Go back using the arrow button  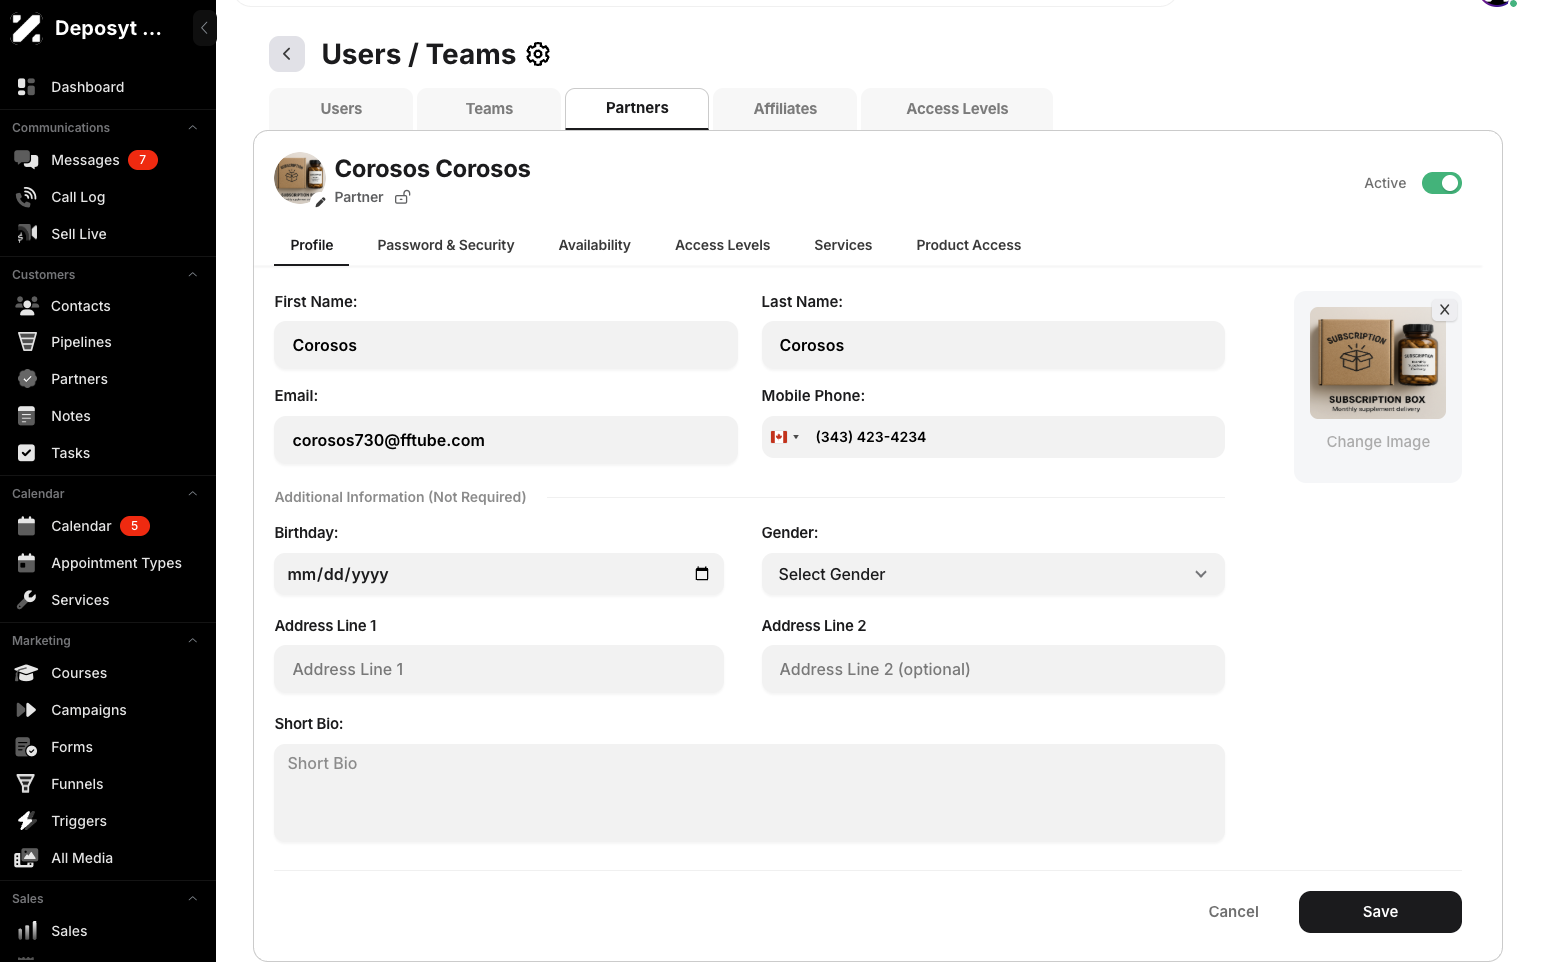coord(287,54)
